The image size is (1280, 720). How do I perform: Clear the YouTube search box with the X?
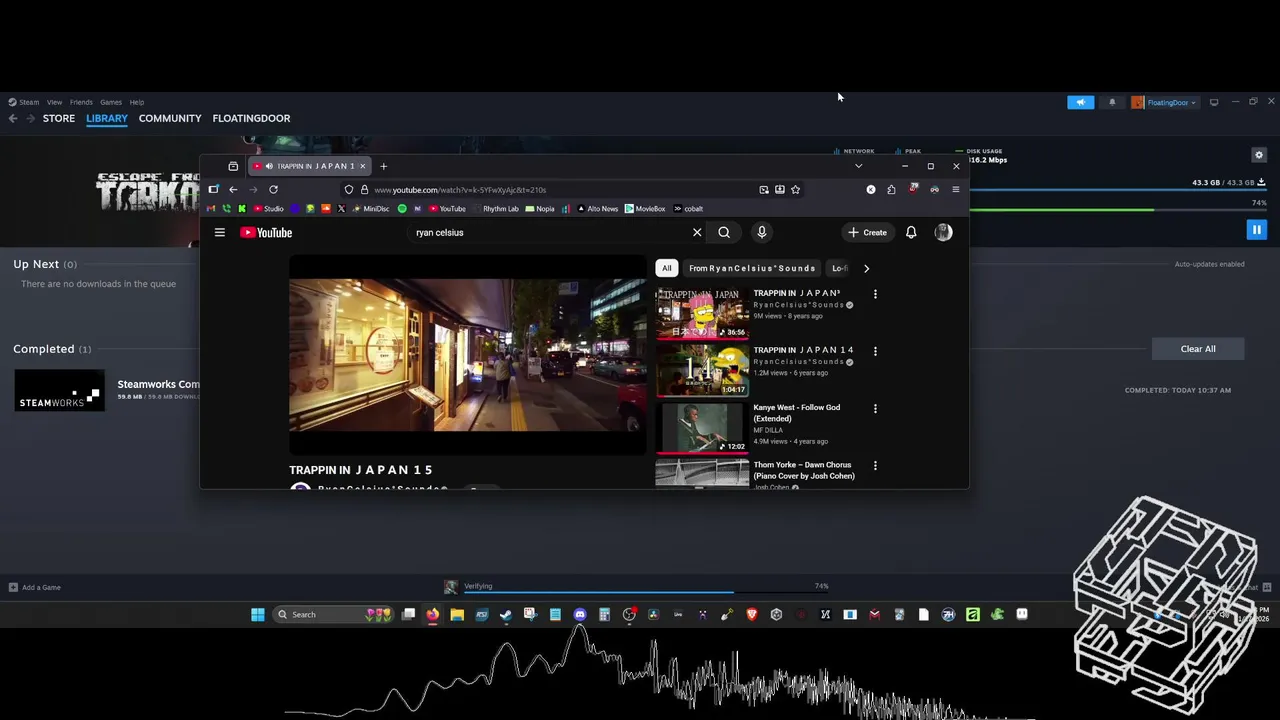(x=697, y=232)
